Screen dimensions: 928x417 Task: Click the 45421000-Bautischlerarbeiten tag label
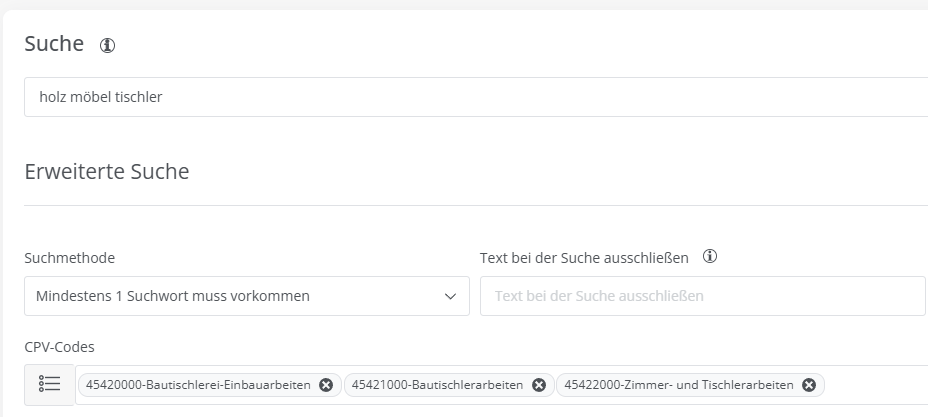[x=438, y=385]
